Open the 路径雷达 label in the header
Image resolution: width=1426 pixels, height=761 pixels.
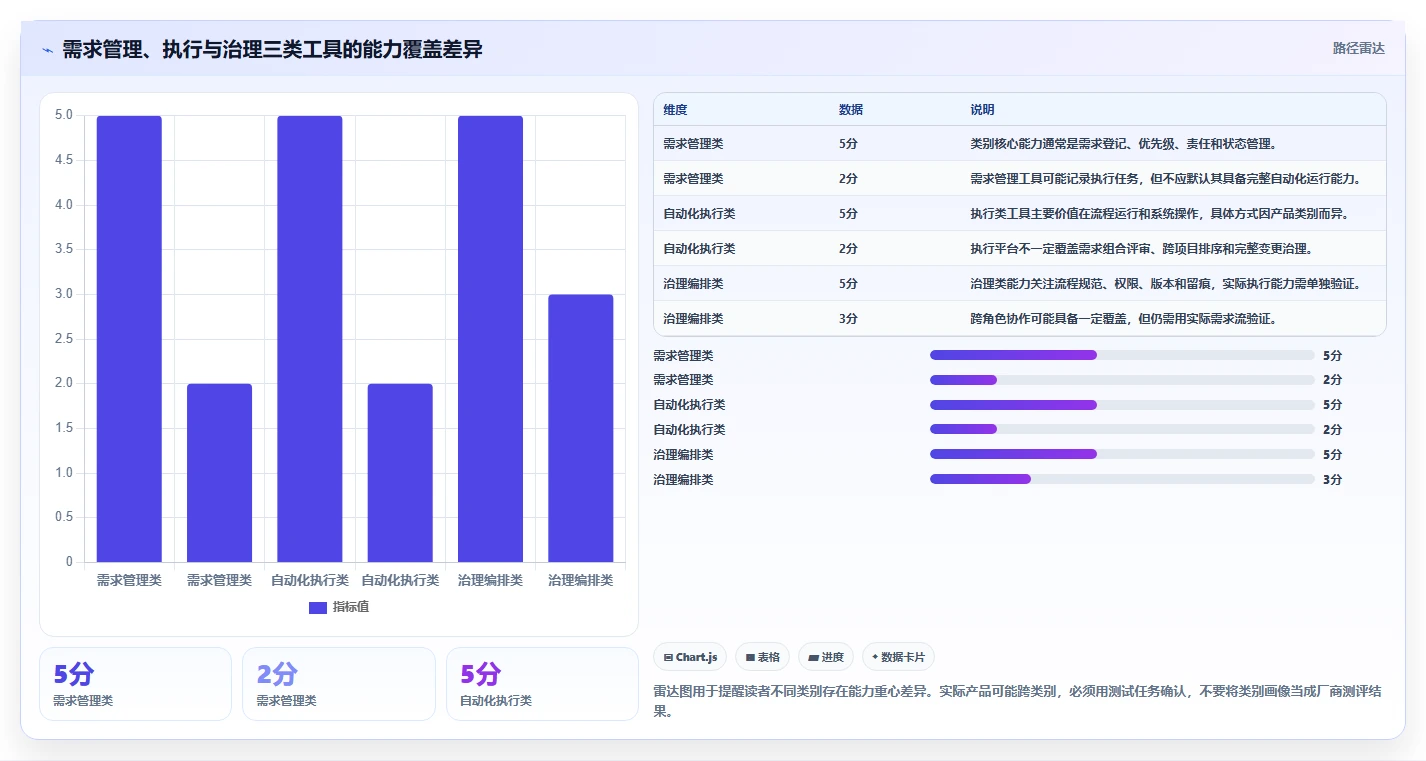coord(1359,48)
